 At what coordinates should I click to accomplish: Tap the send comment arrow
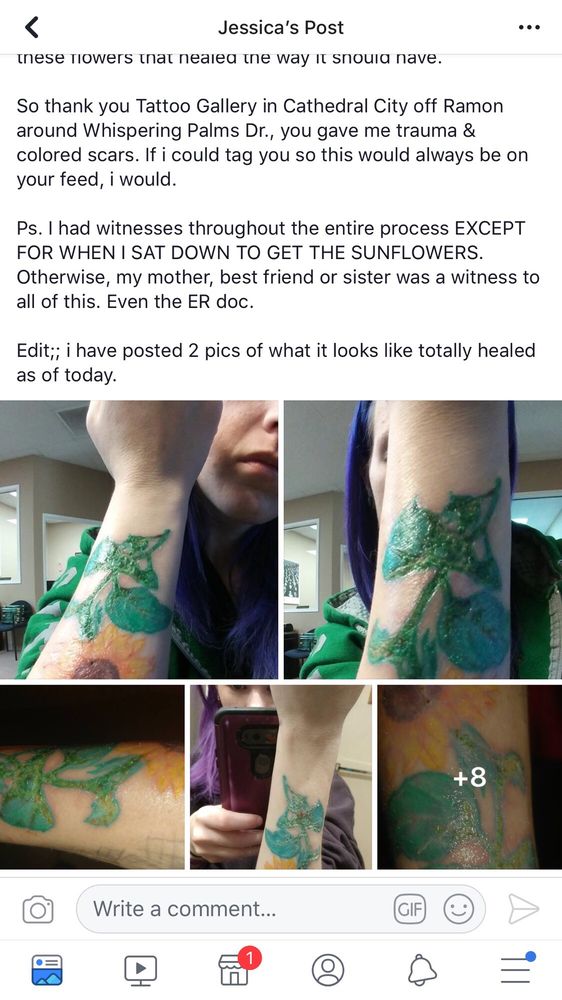click(x=523, y=909)
